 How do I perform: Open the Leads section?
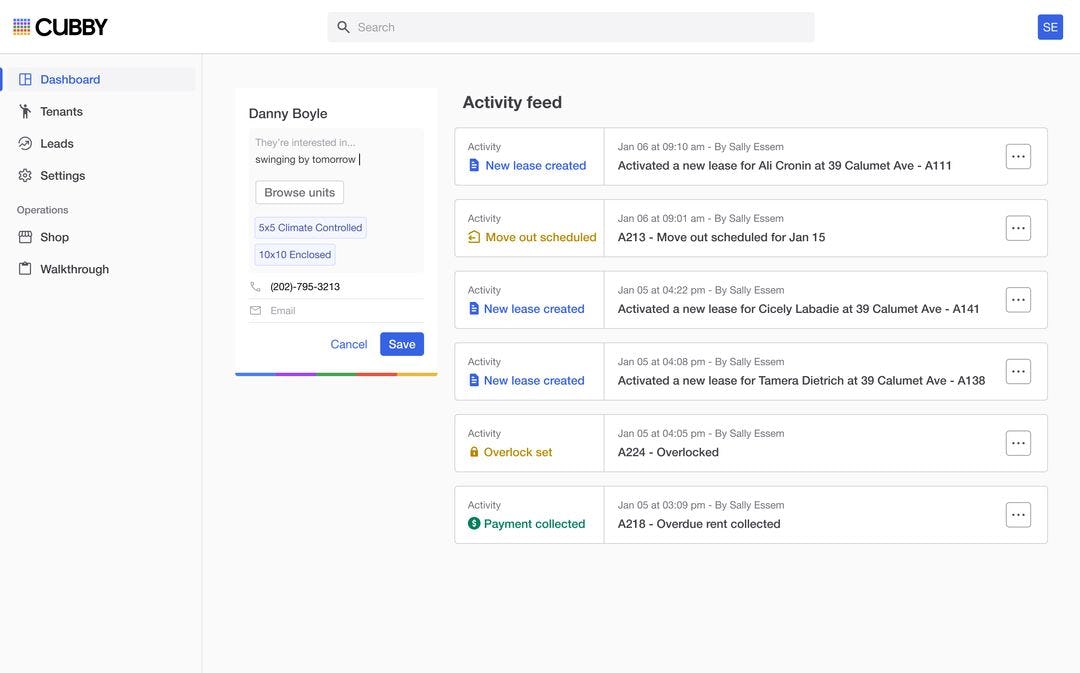56,143
